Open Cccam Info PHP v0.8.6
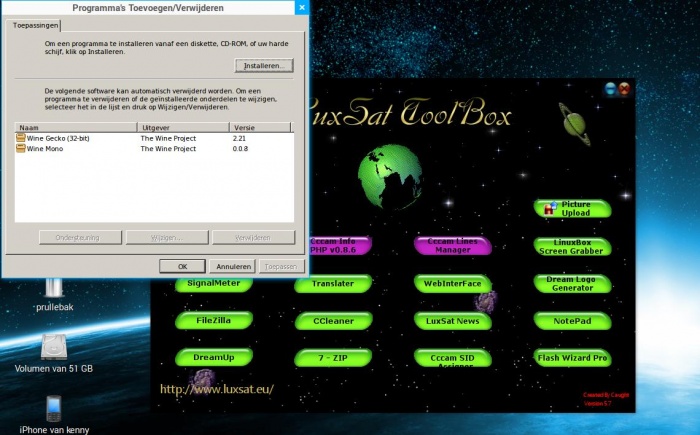Screen dimensions: 700x435 (x=340, y=246)
